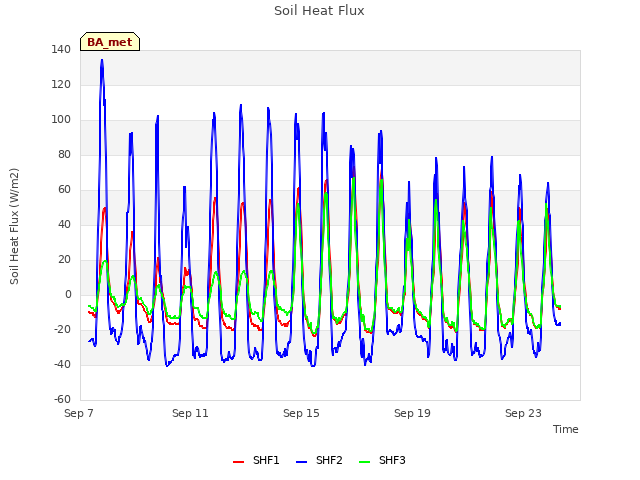Viewport: 640px width, 480px height.
Task: Click the red SHF1 legend marker
Action: [238, 462]
